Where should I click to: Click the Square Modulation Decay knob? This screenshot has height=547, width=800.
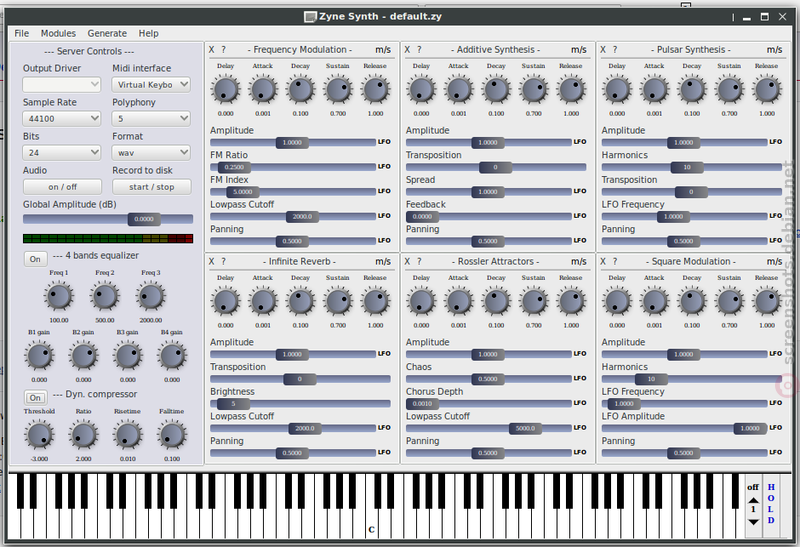(x=692, y=301)
